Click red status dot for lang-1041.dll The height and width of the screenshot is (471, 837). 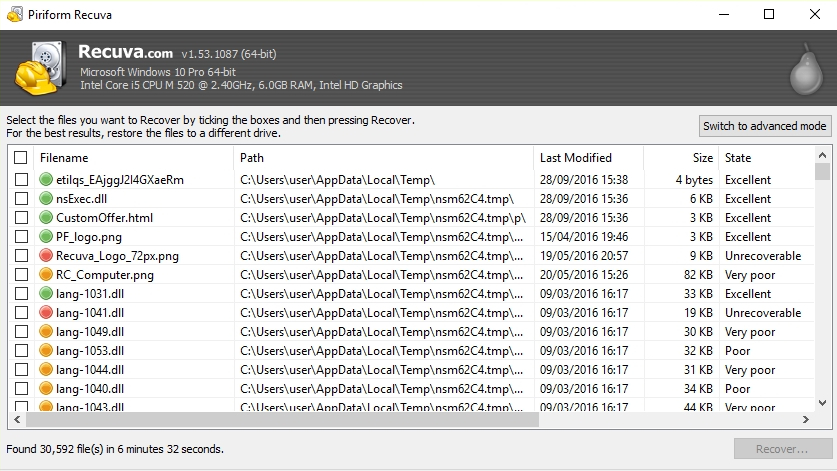click(x=45, y=313)
